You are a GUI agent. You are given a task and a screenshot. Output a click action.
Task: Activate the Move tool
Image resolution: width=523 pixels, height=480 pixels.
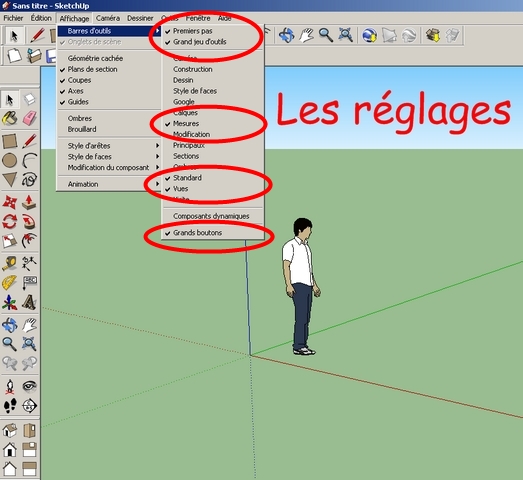click(10, 202)
